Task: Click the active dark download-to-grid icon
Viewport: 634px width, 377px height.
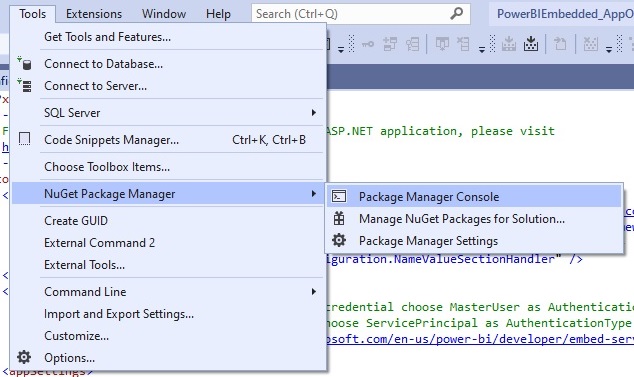Action: coord(531,44)
